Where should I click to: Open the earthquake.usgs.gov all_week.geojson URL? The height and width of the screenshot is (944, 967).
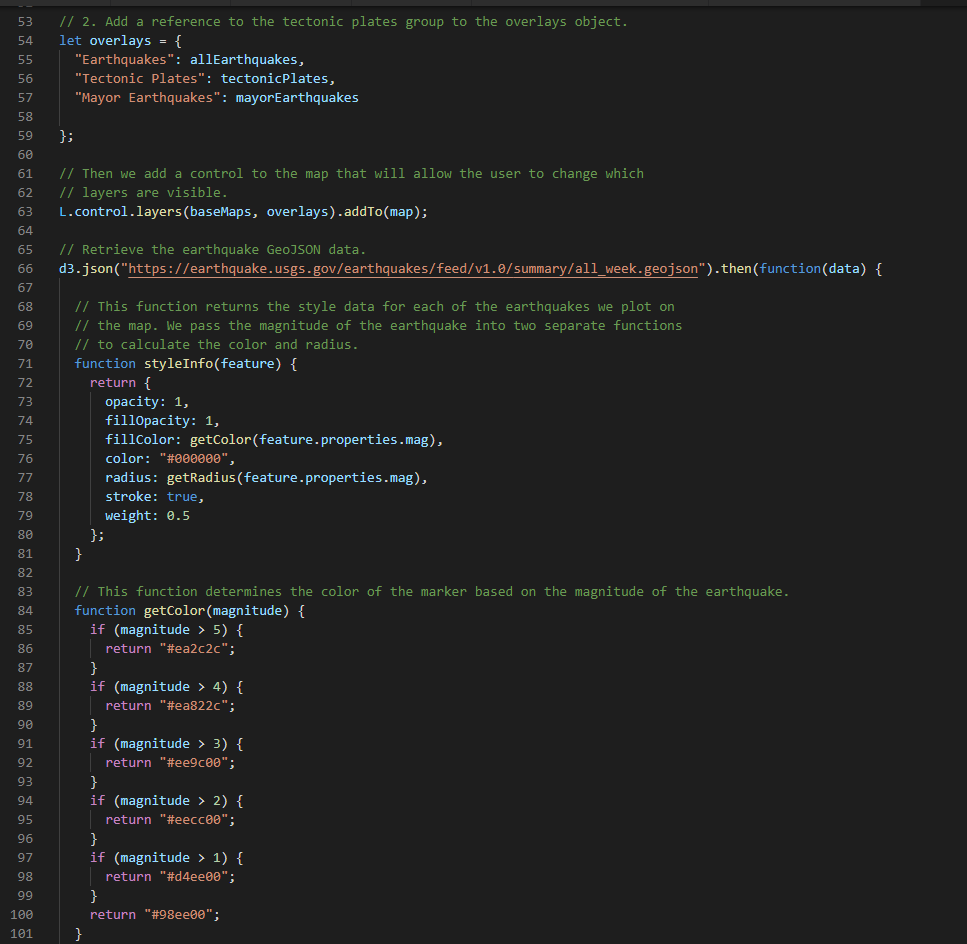click(413, 269)
